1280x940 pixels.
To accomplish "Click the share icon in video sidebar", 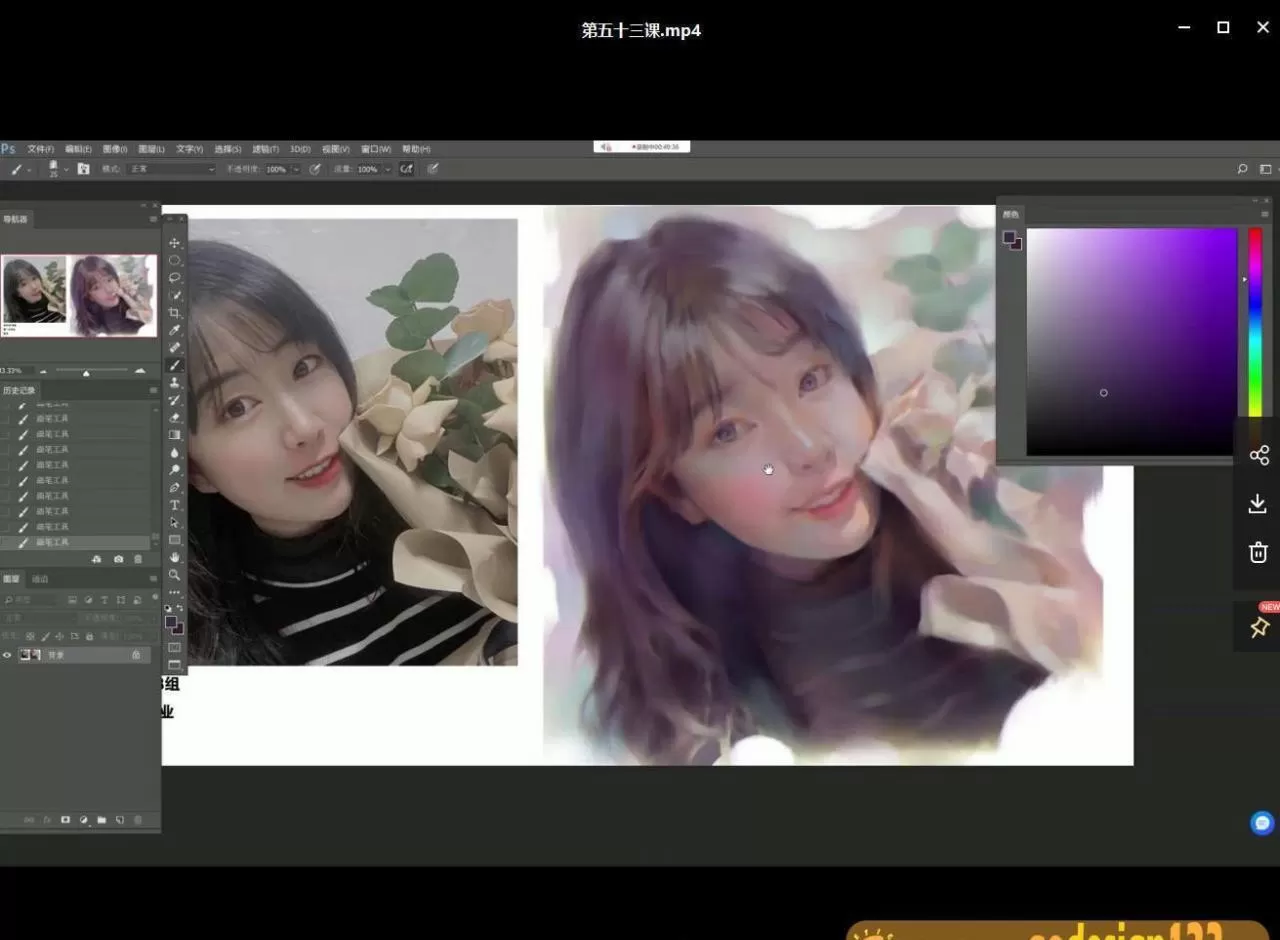I will [x=1258, y=456].
